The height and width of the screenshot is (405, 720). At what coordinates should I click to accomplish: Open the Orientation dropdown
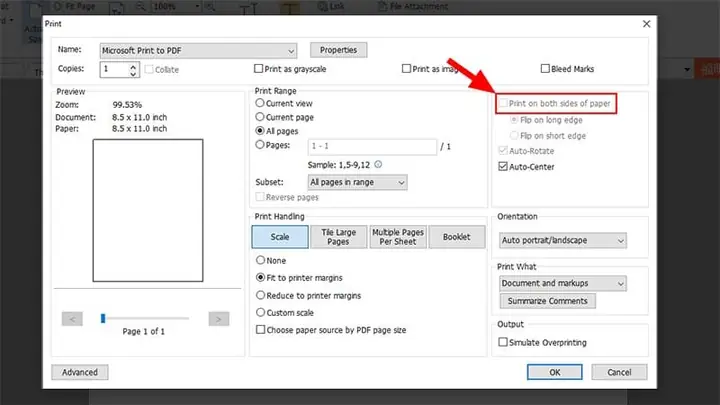click(x=562, y=241)
